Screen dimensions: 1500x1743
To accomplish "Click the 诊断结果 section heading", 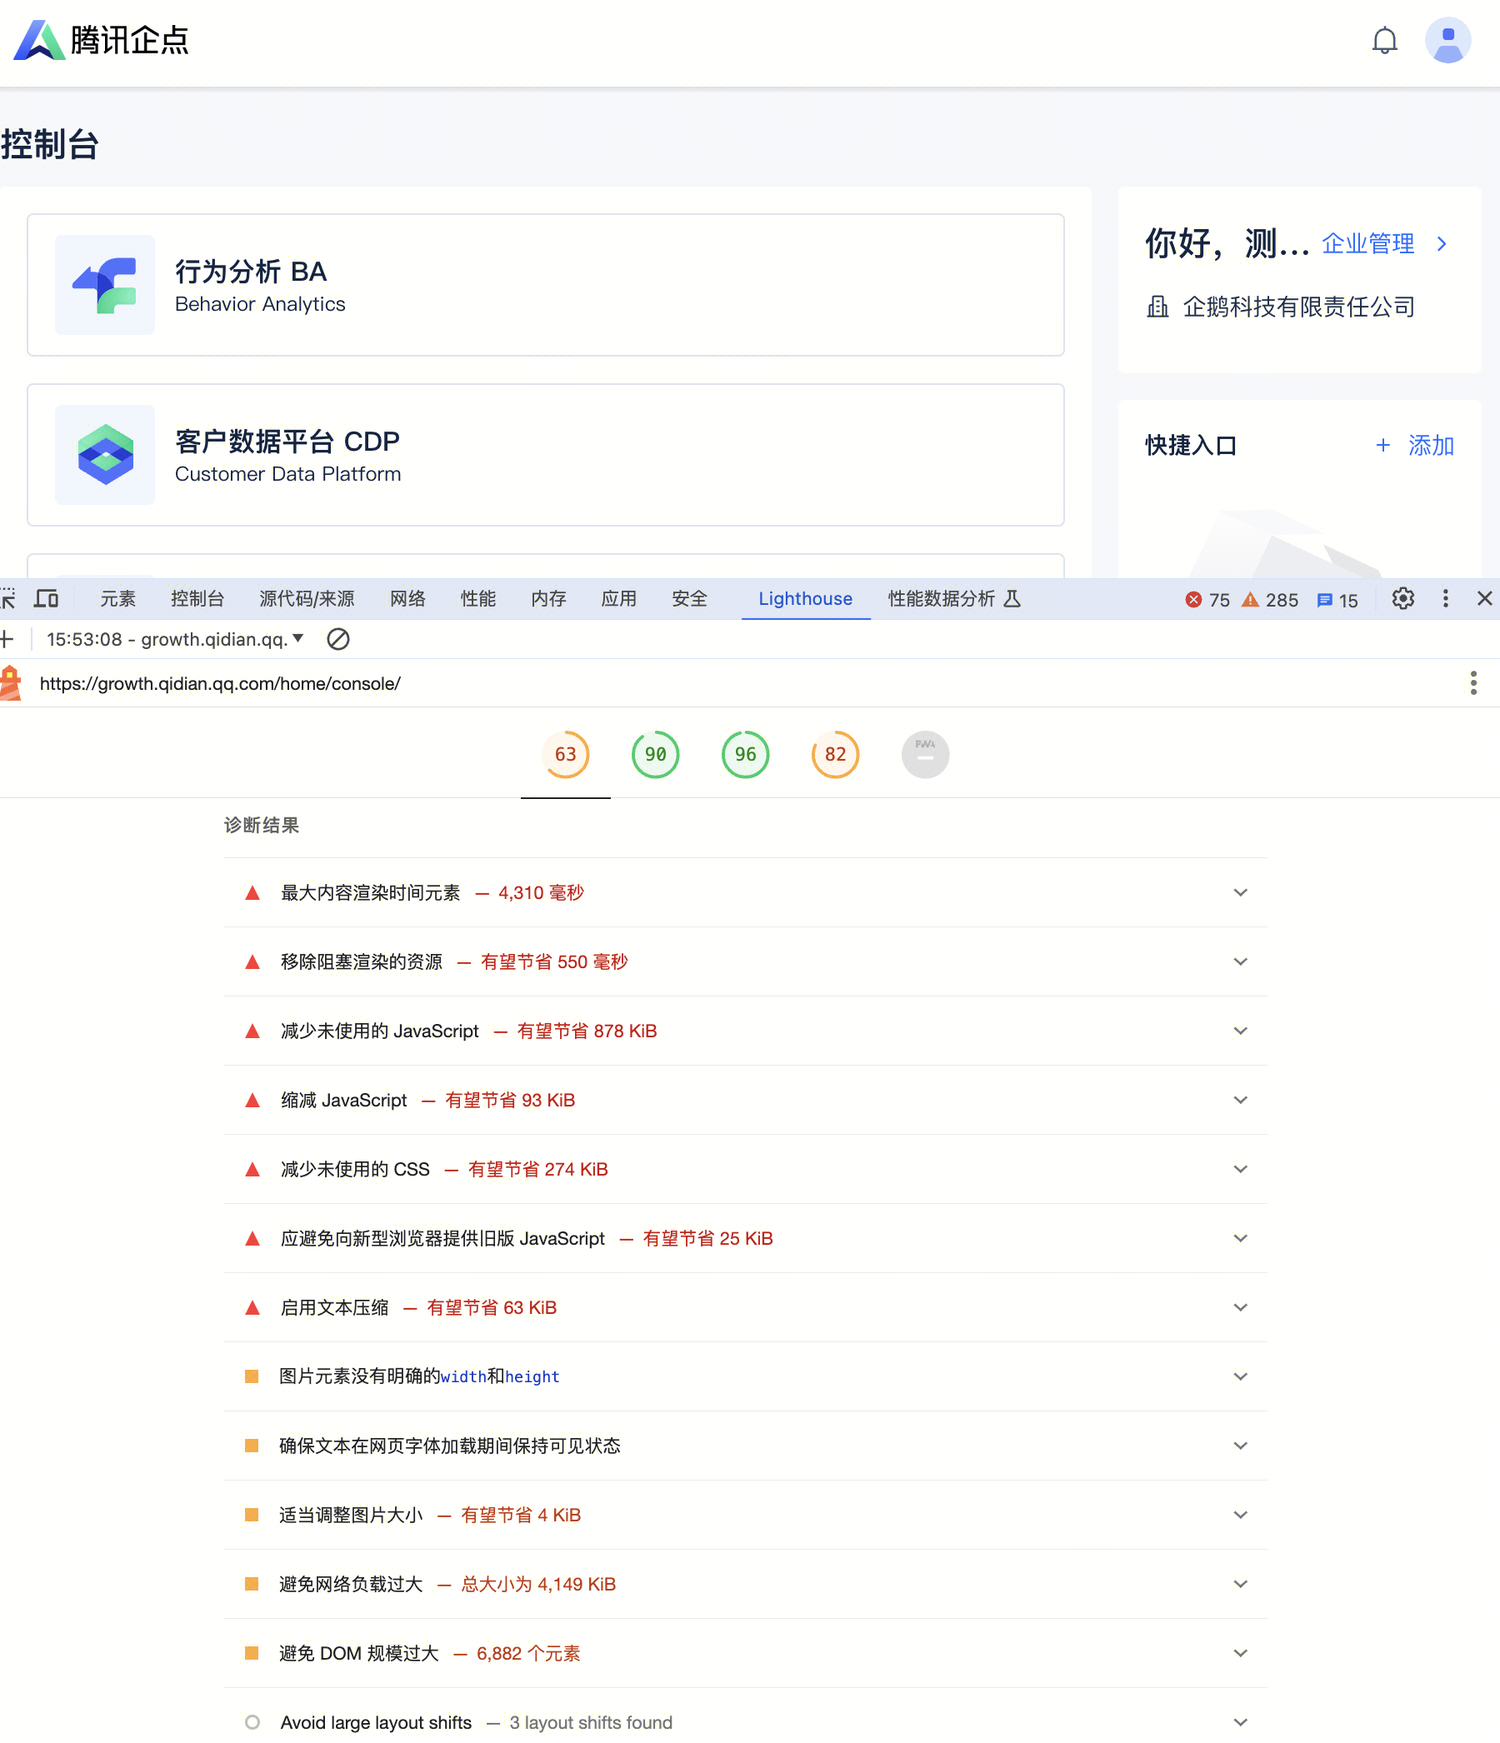I will [262, 825].
